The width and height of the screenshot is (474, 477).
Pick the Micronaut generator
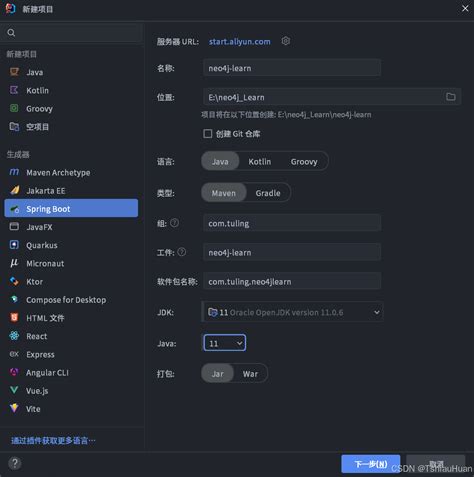71,263
